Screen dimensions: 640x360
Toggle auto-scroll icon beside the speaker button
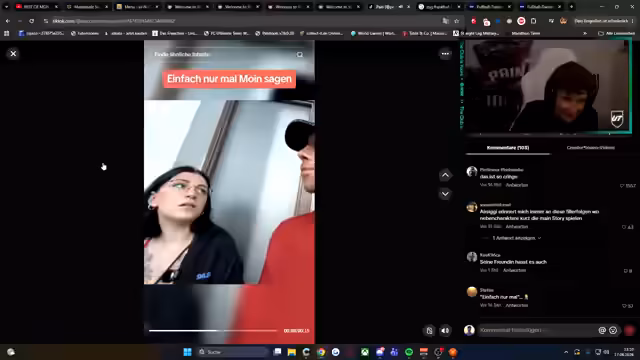(x=429, y=331)
